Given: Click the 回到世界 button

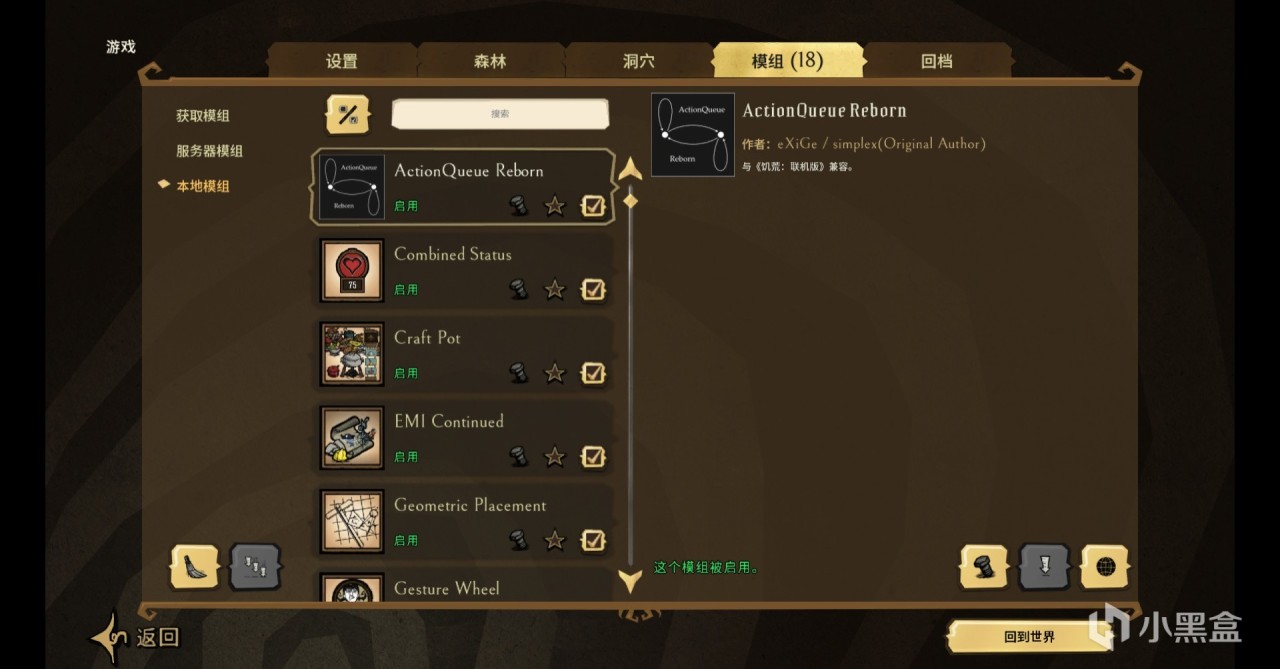Looking at the screenshot, I should point(1029,636).
